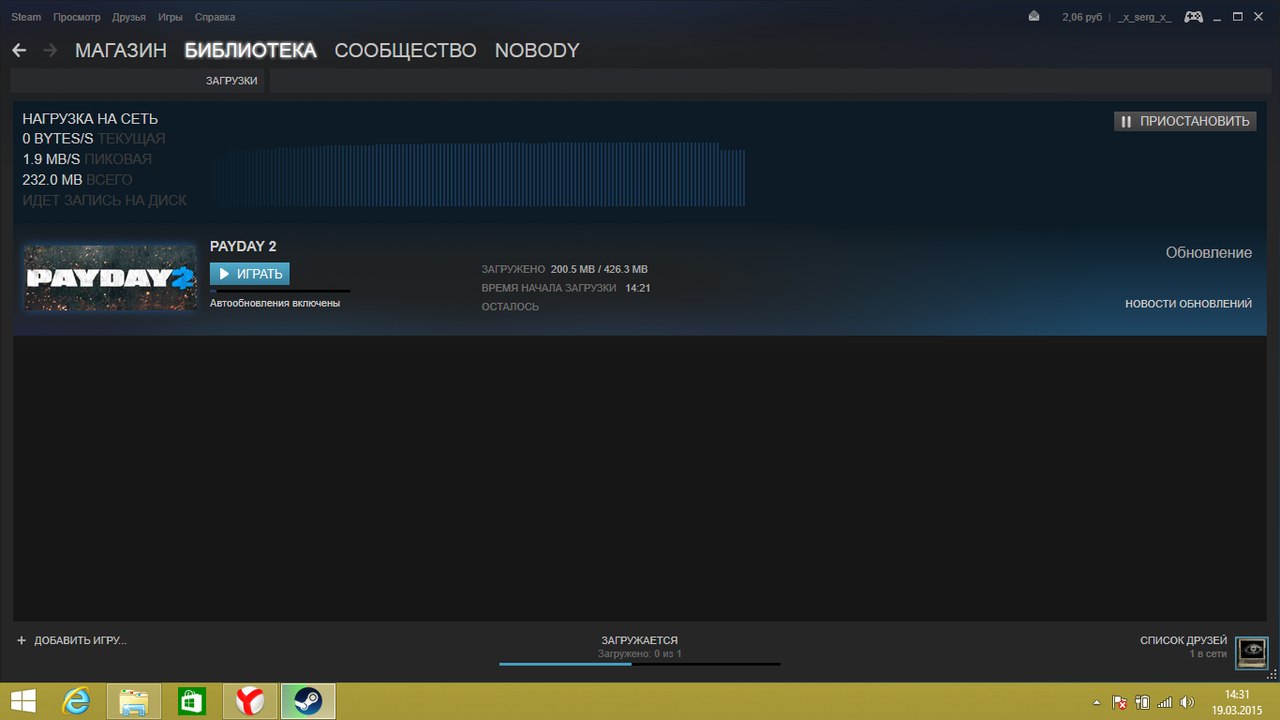The width and height of the screenshot is (1280, 720).
Task: Open the Windows Start button
Action: pos(23,702)
